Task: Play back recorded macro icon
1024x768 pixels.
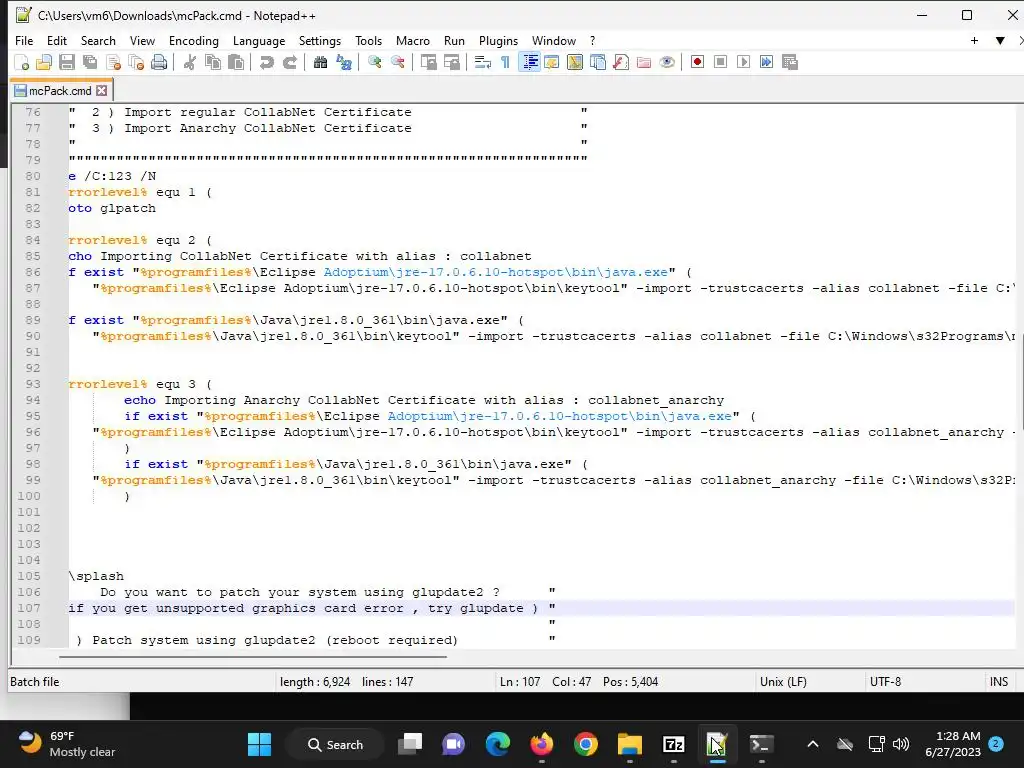Action: point(743,62)
